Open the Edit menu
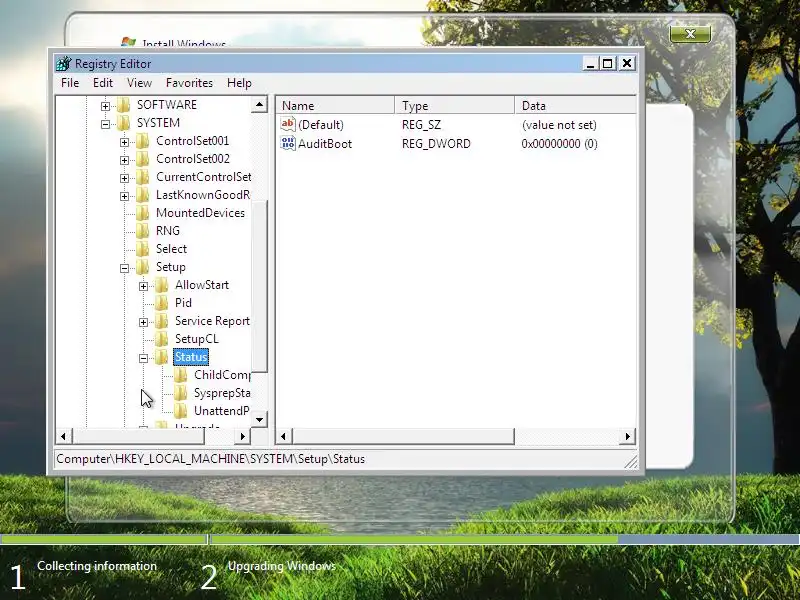The width and height of the screenshot is (800, 600). point(103,83)
